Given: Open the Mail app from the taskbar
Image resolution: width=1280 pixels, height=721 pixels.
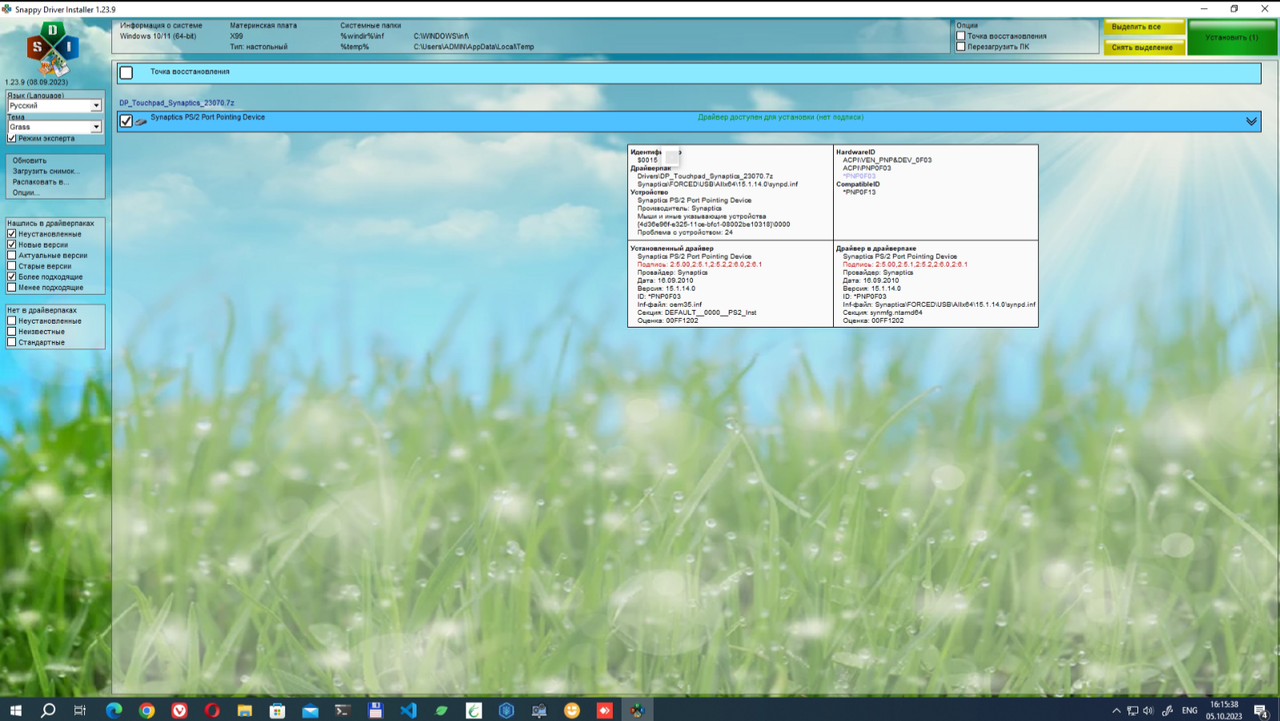Looking at the screenshot, I should coord(310,710).
